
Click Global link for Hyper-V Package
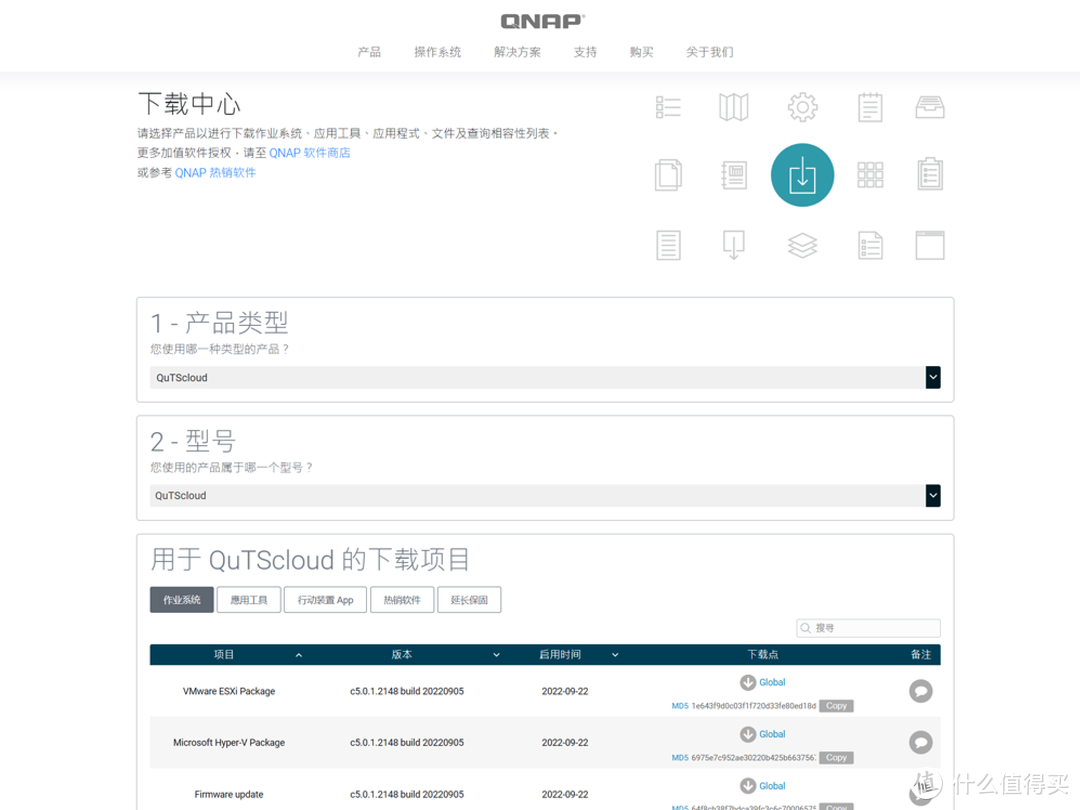(772, 734)
